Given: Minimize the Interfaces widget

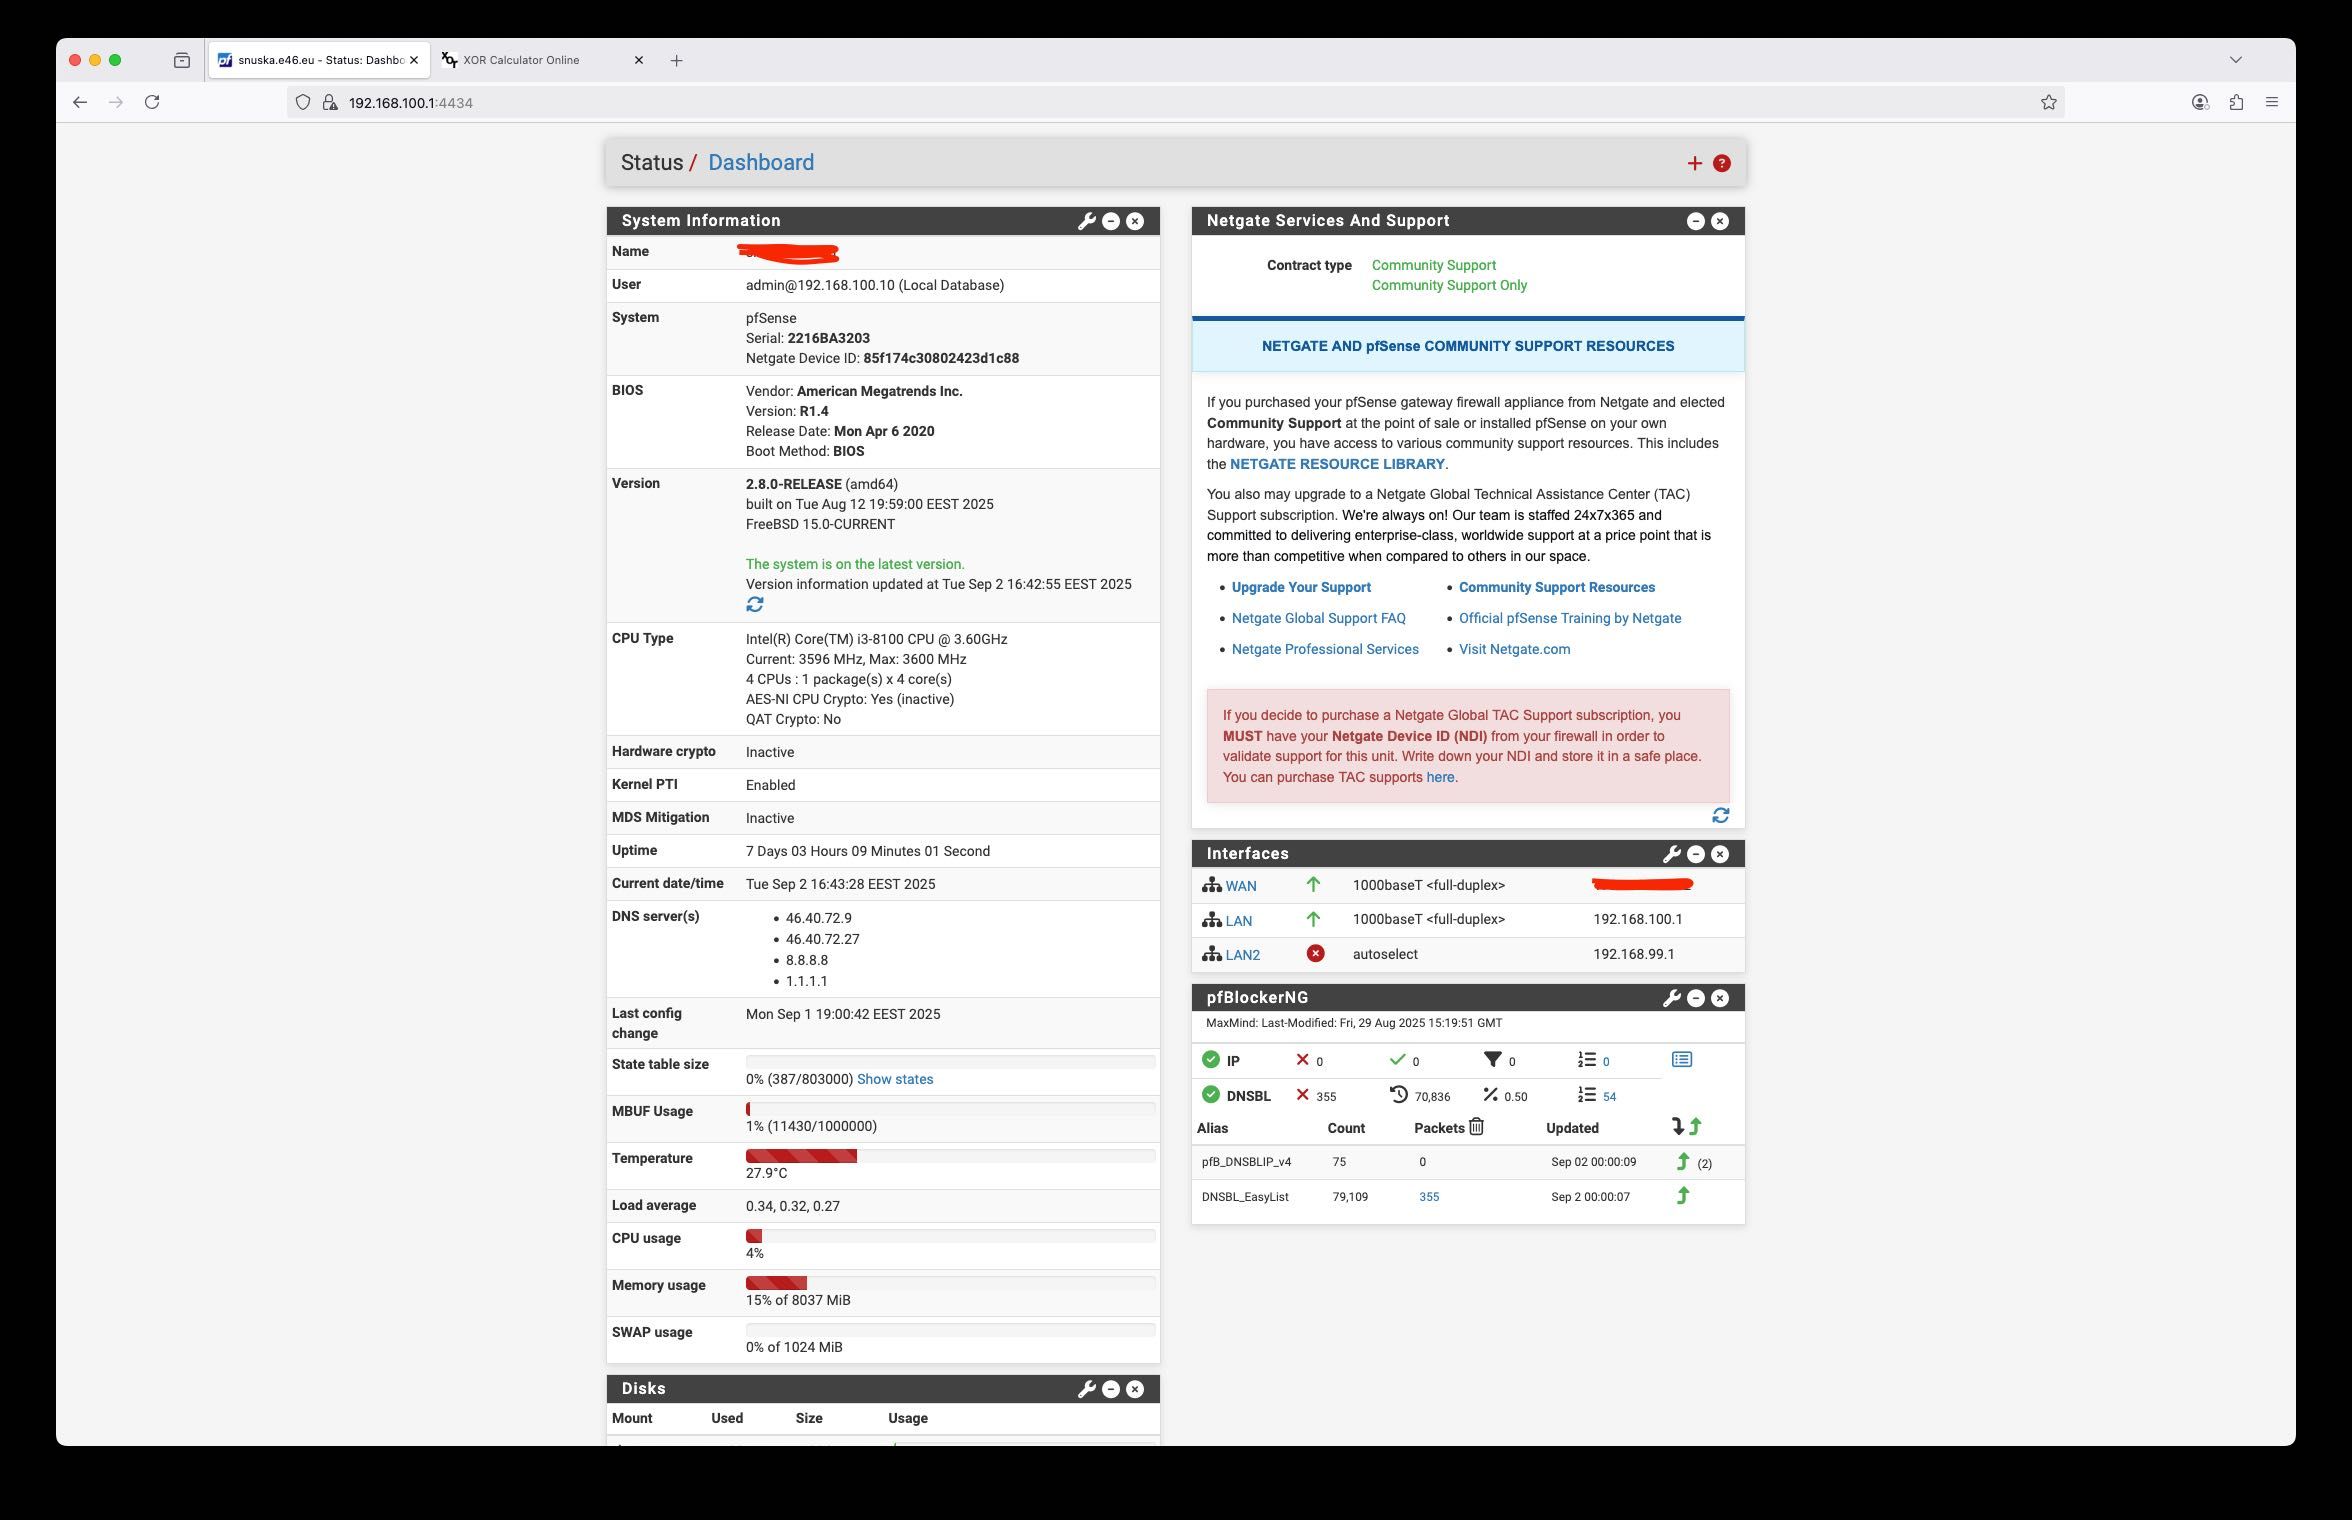Looking at the screenshot, I should pyautogui.click(x=1696, y=854).
